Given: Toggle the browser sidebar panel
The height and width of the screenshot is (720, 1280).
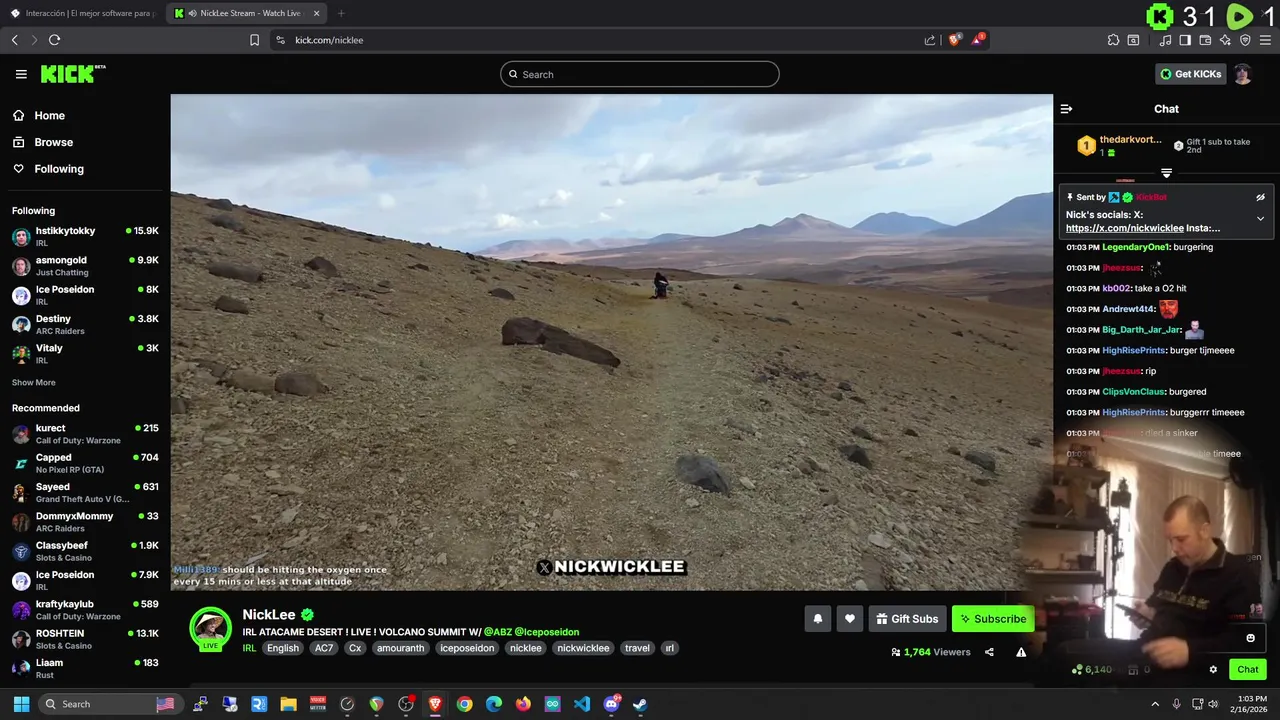Looking at the screenshot, I should [1185, 40].
